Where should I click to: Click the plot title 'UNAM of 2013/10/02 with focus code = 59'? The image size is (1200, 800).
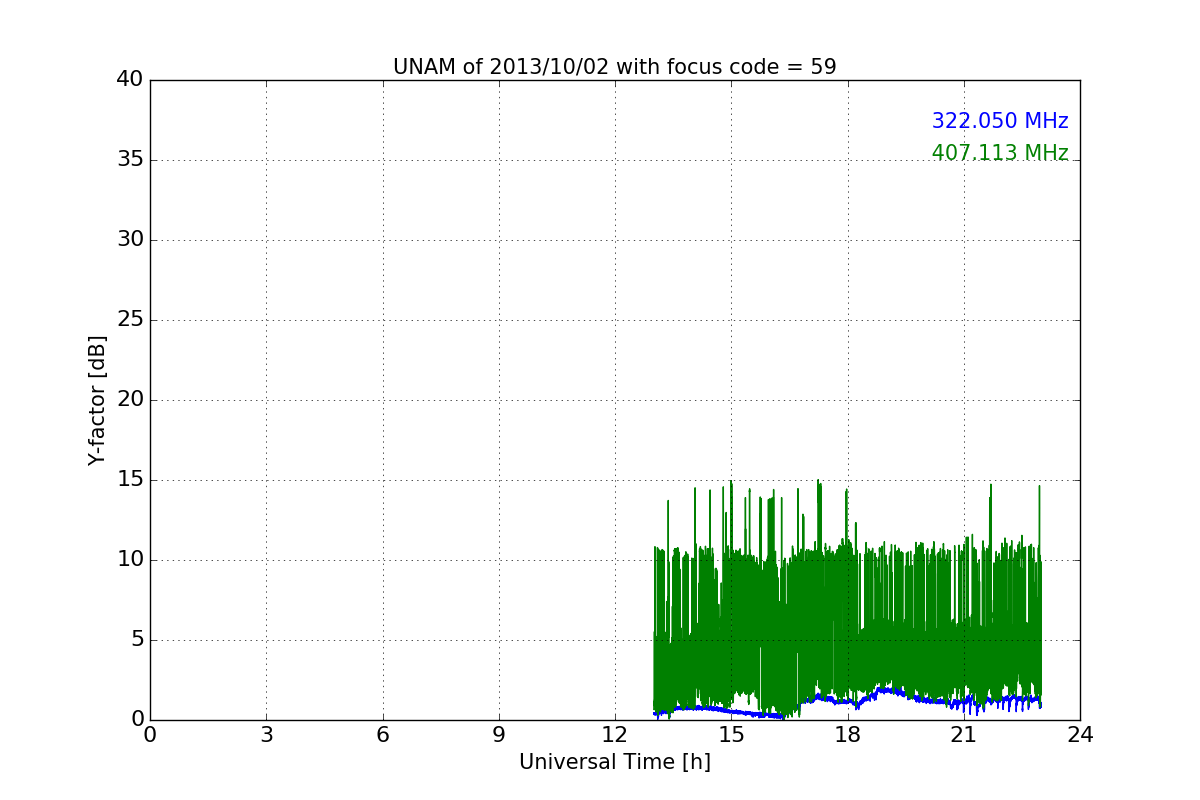[x=614, y=67]
